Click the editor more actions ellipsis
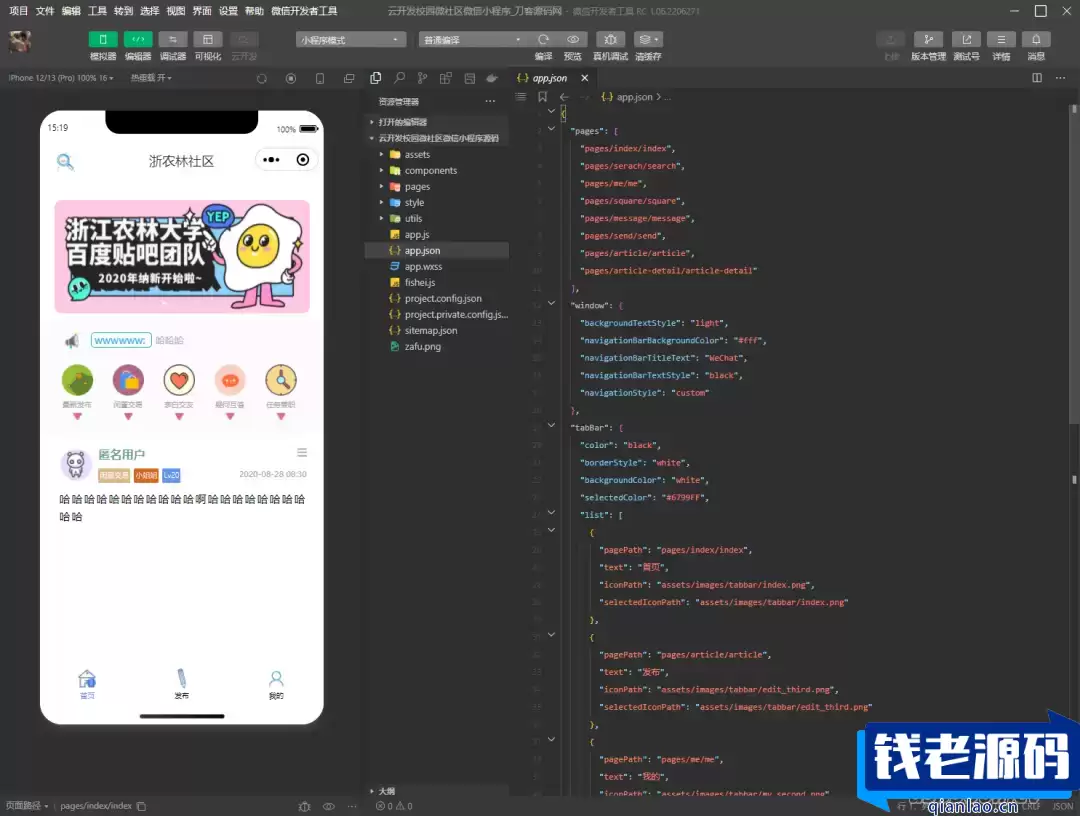Screen dimensions: 1080x816 point(1060,78)
